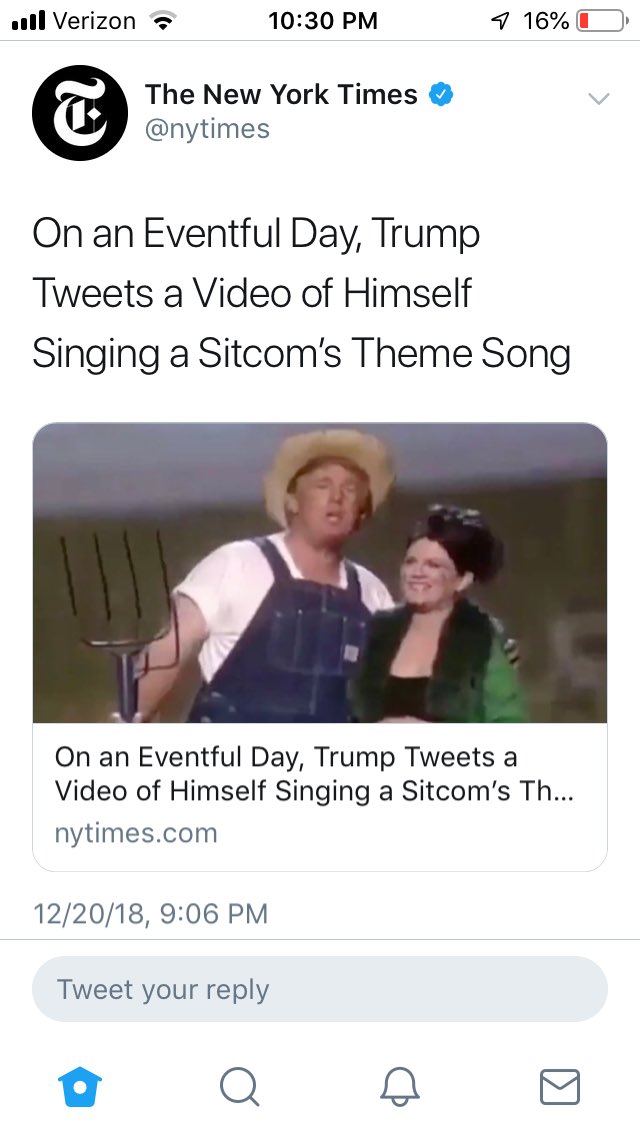Viewport: 640px width, 1136px height.
Task: Open the nytimes.com link domain
Action: point(136,833)
